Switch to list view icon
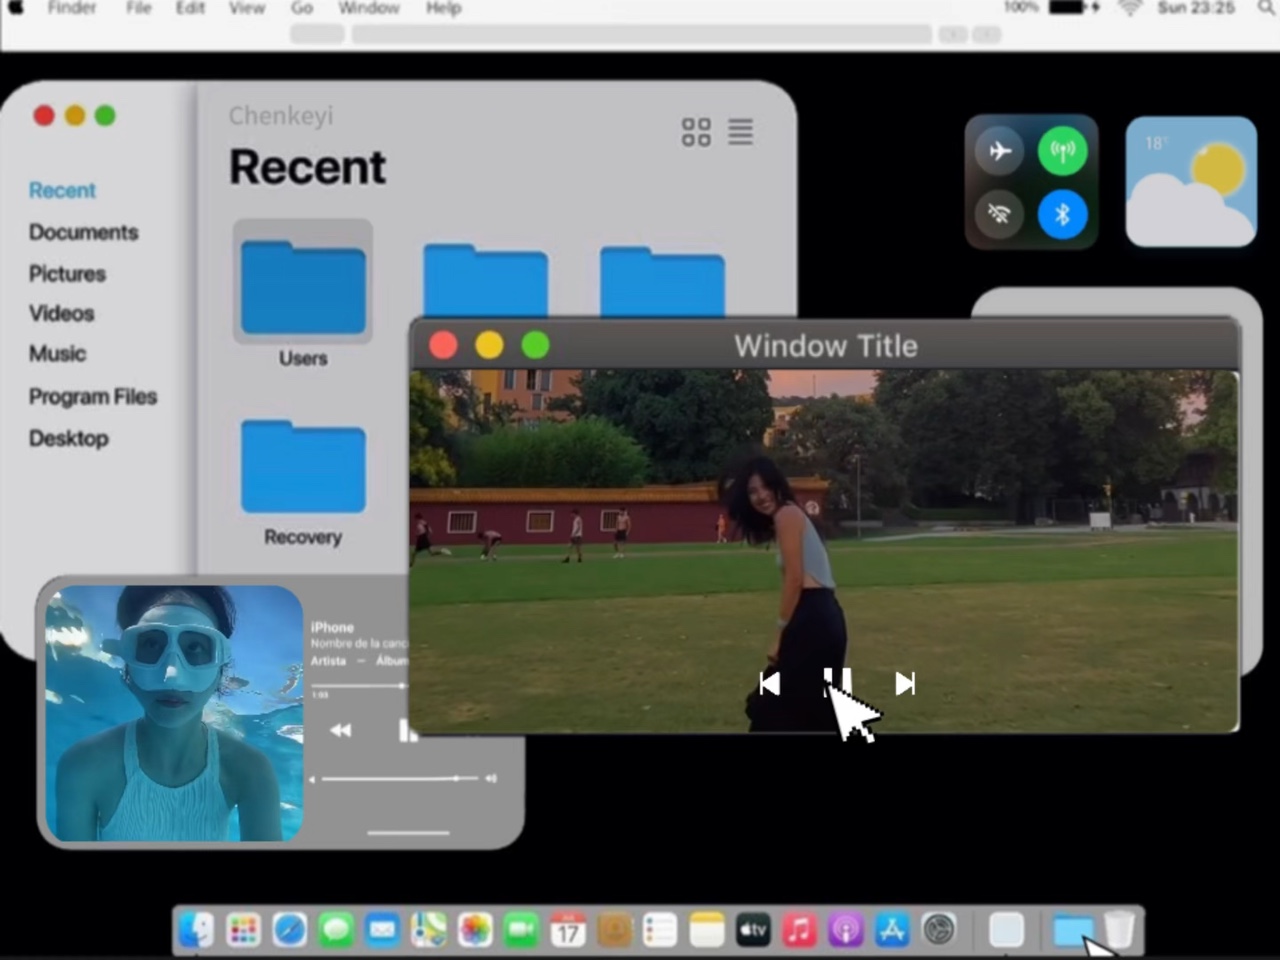The image size is (1280, 960). click(740, 132)
